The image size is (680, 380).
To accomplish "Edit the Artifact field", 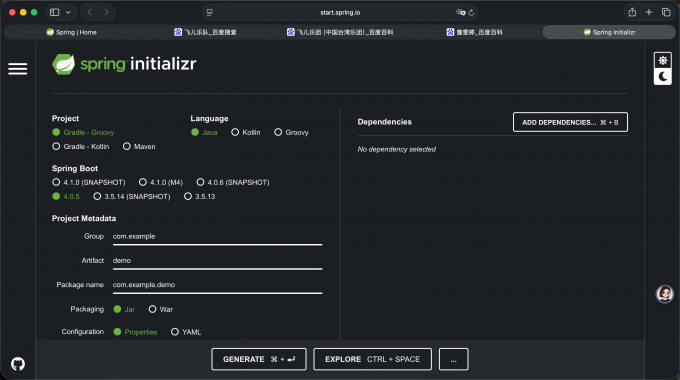I will point(217,261).
